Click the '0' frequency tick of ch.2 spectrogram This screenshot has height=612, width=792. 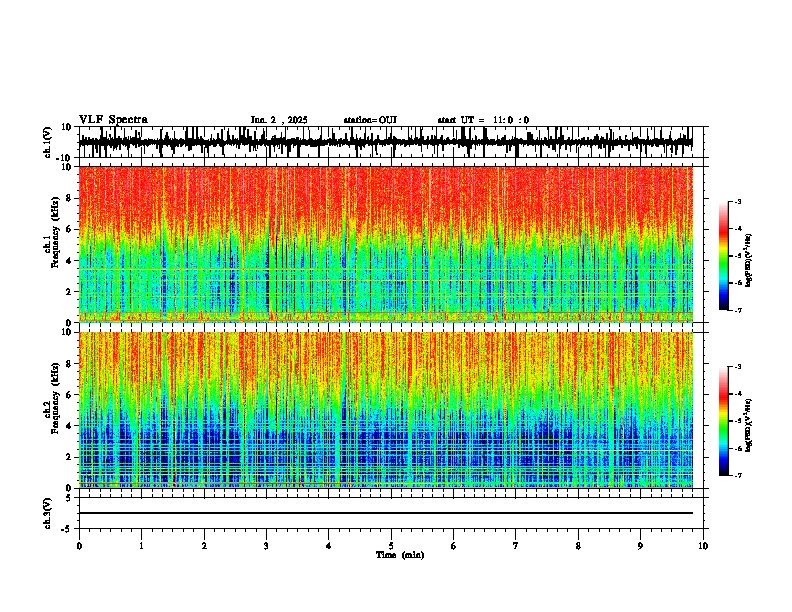pos(70,488)
